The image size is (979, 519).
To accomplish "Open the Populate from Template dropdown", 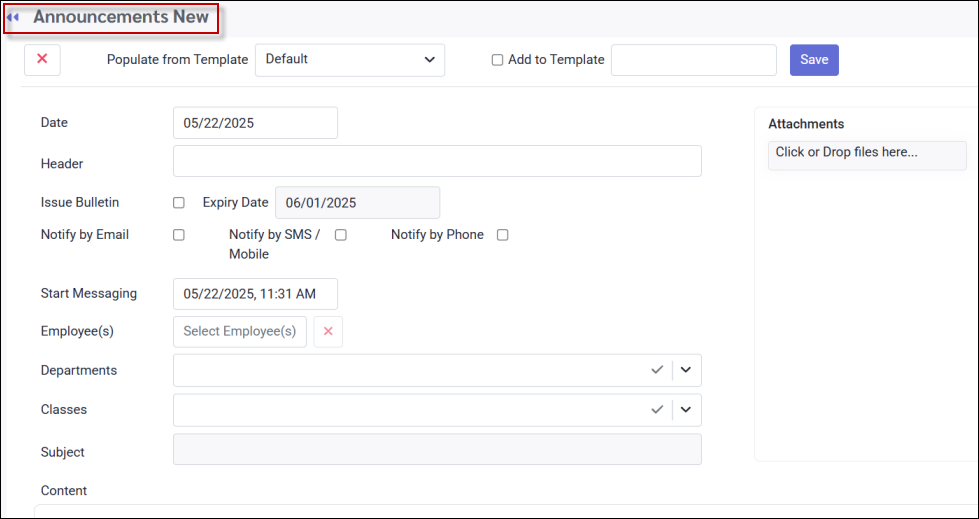I will coord(350,60).
